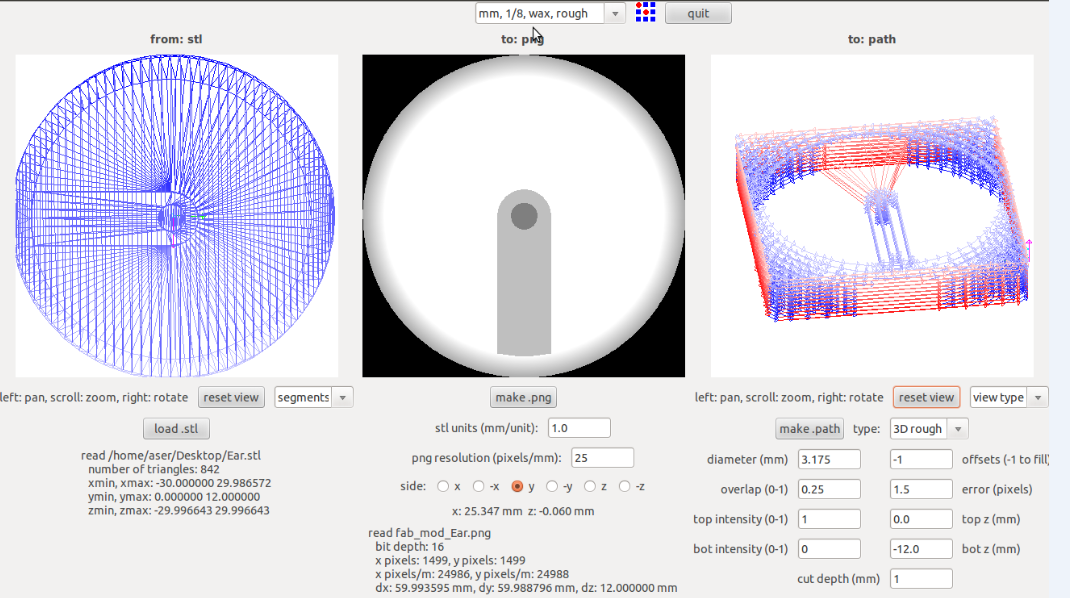Click the 'zmin, zmax' values line

point(179,510)
